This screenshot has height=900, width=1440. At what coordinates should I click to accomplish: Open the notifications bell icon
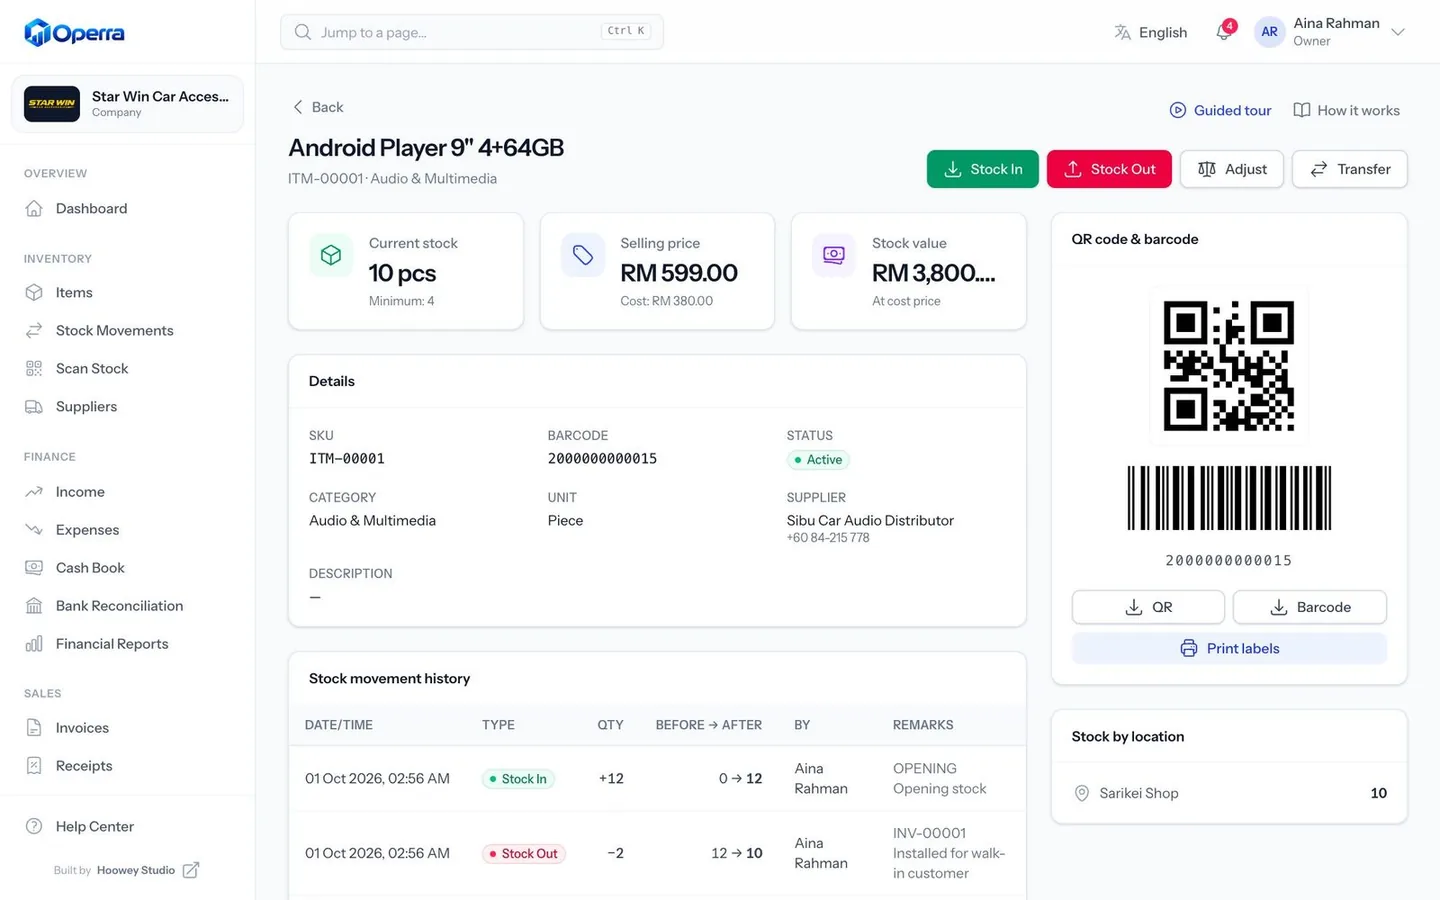[x=1223, y=32]
